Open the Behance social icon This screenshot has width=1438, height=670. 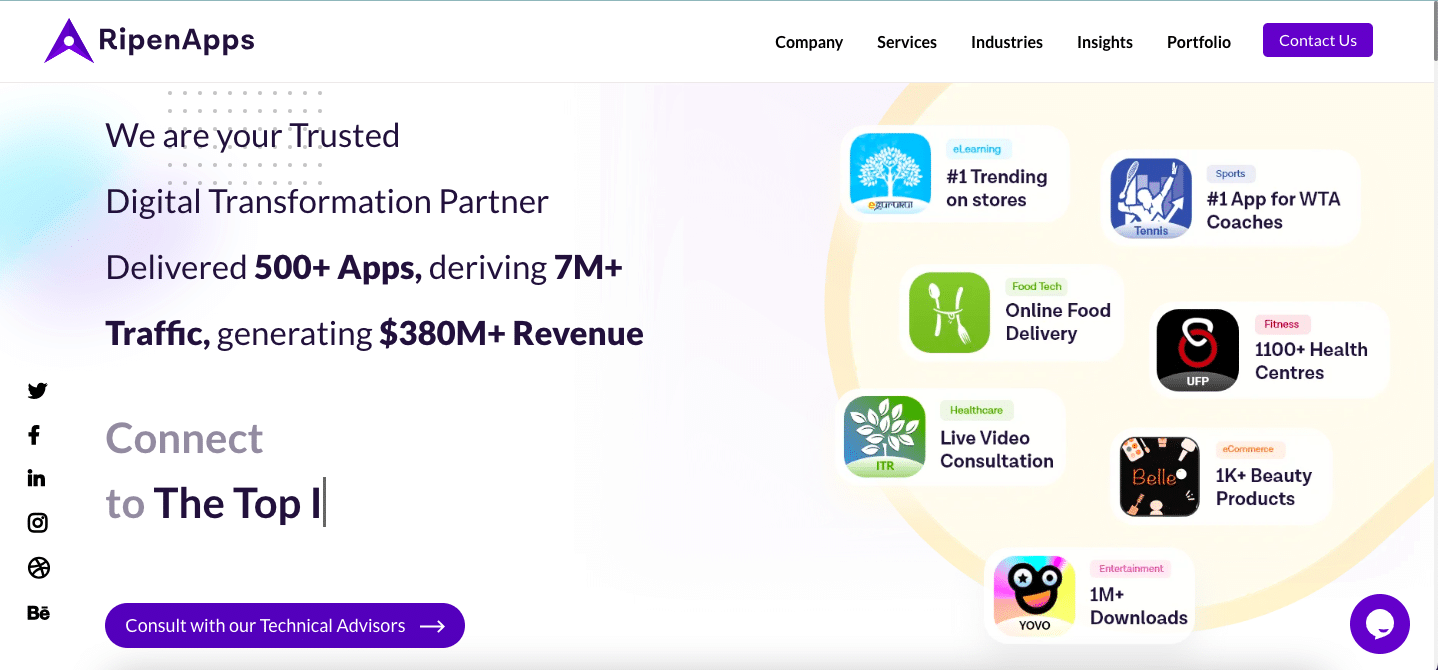[38, 613]
